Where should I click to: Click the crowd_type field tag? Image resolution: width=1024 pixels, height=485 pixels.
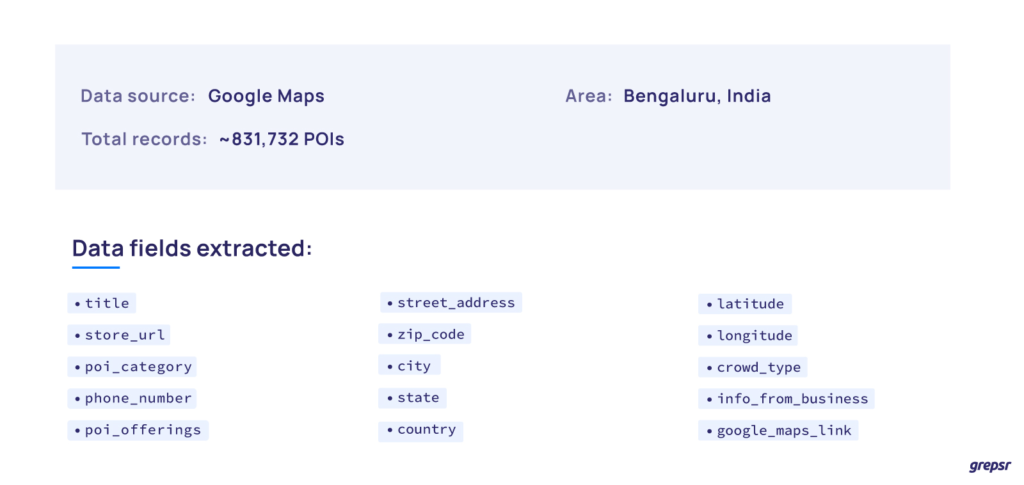753,367
